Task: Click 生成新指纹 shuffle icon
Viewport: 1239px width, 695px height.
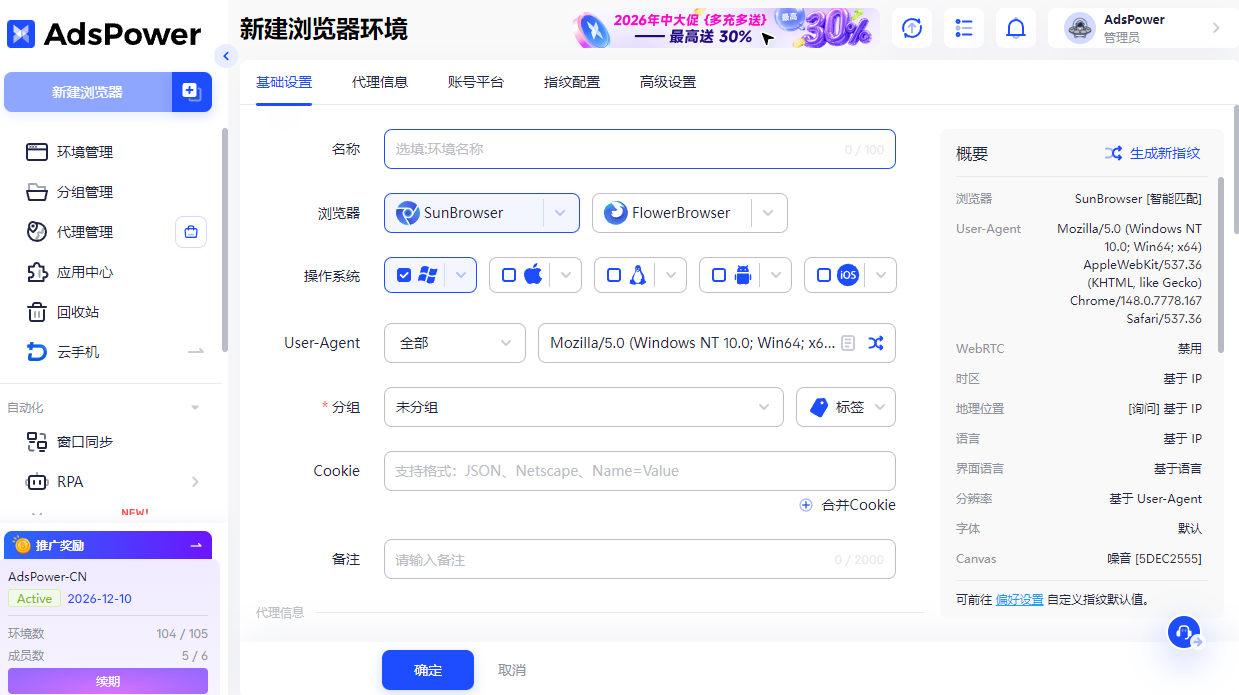Action: point(1113,153)
